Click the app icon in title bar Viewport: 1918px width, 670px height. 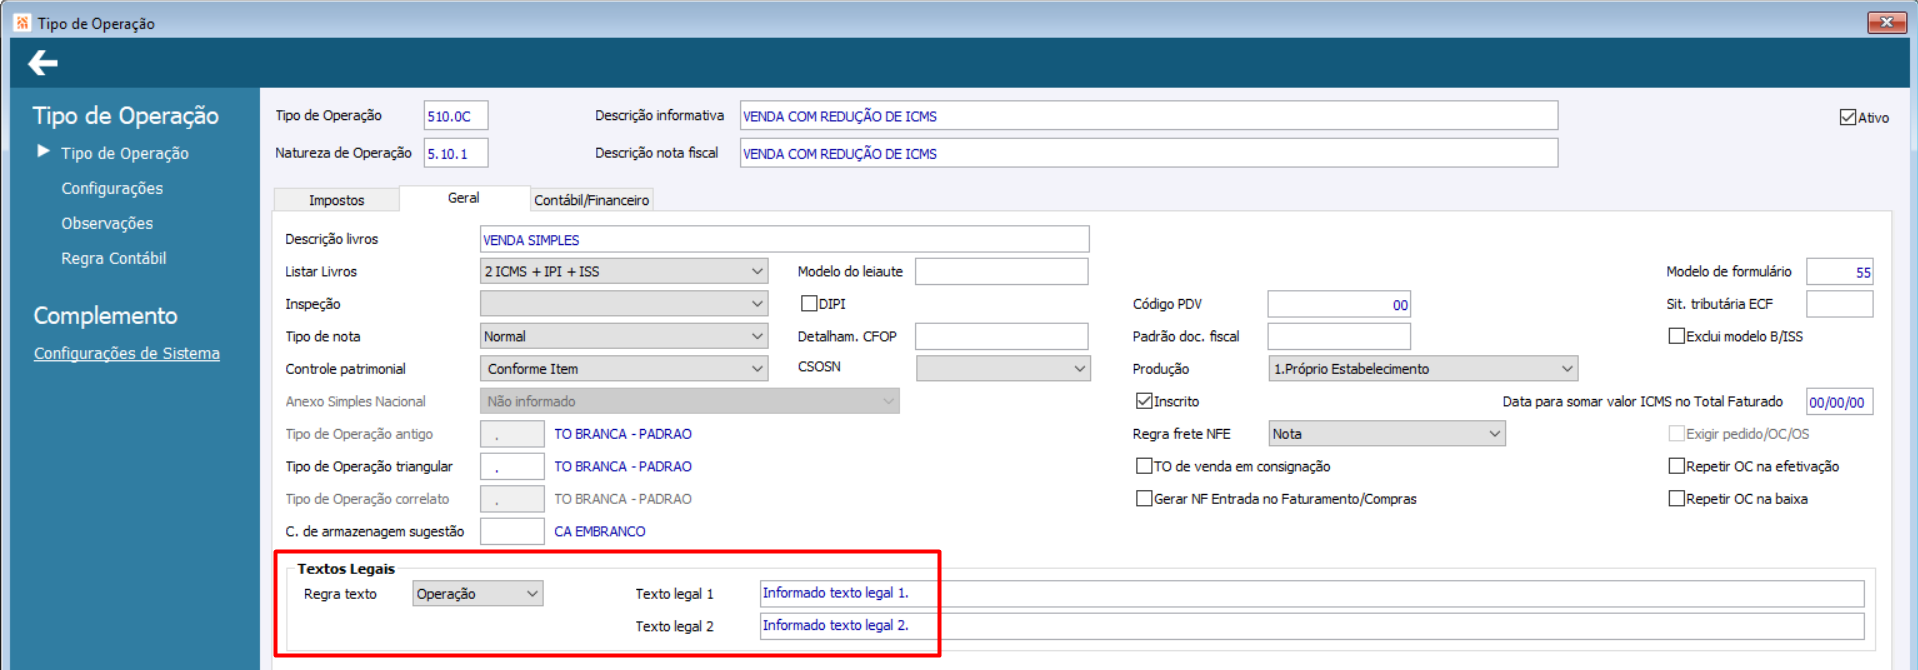point(23,23)
